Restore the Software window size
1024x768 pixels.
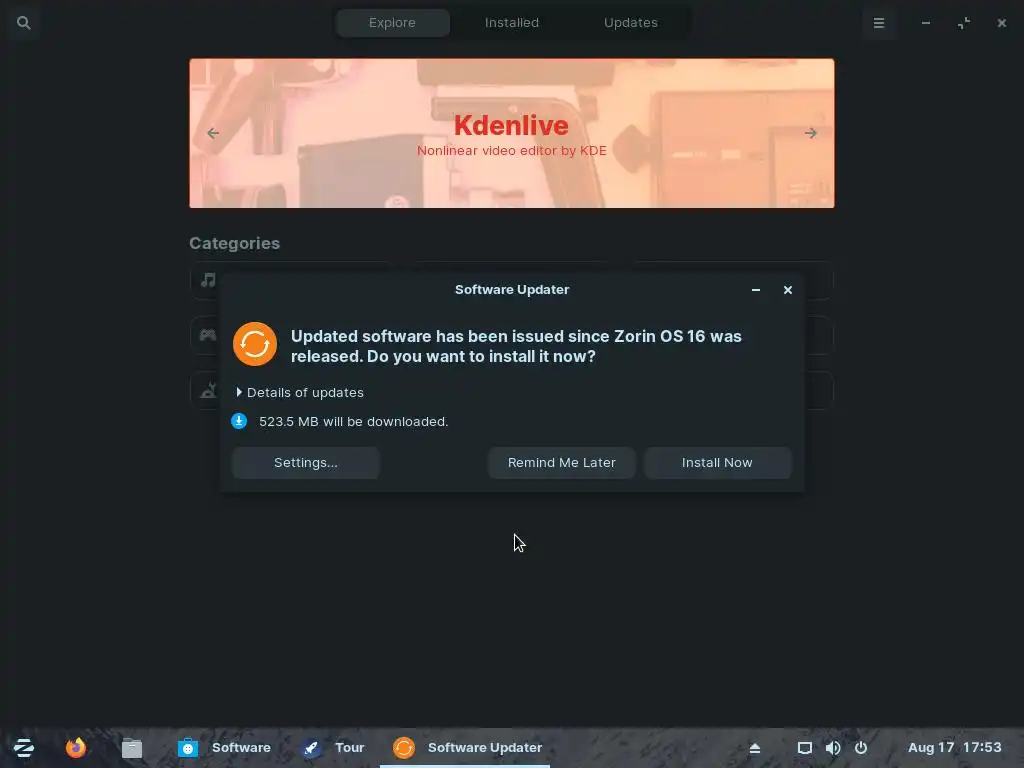964,23
